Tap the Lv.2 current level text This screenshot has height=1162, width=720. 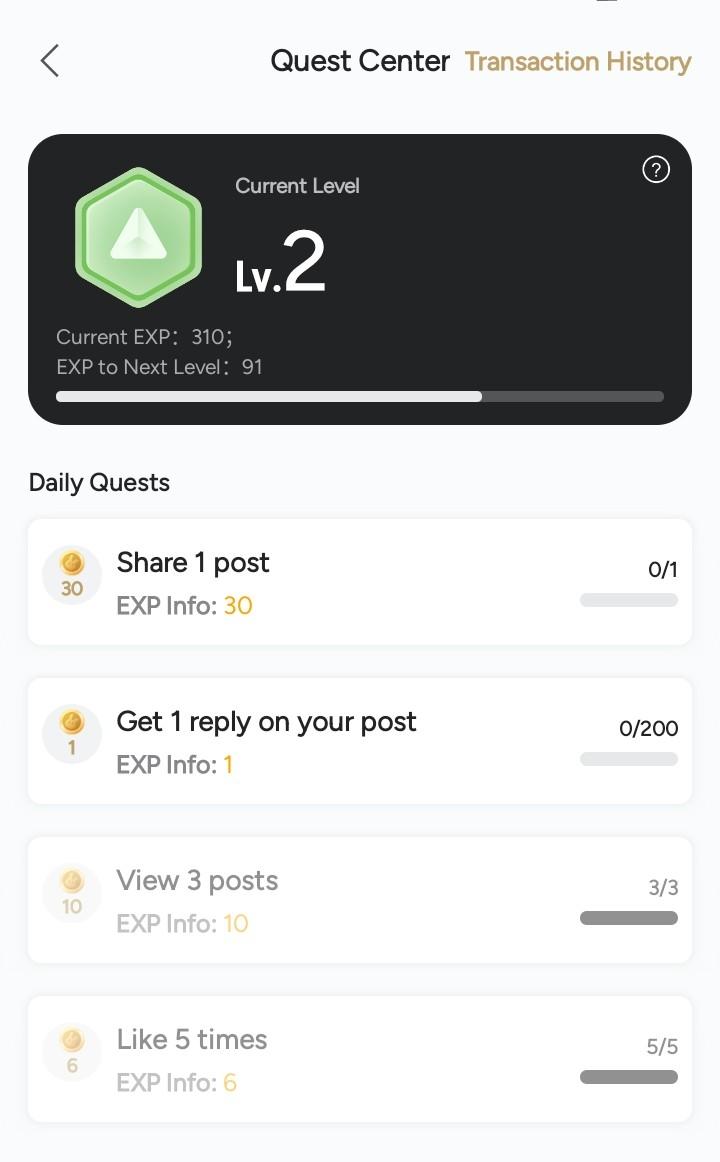[x=281, y=263]
